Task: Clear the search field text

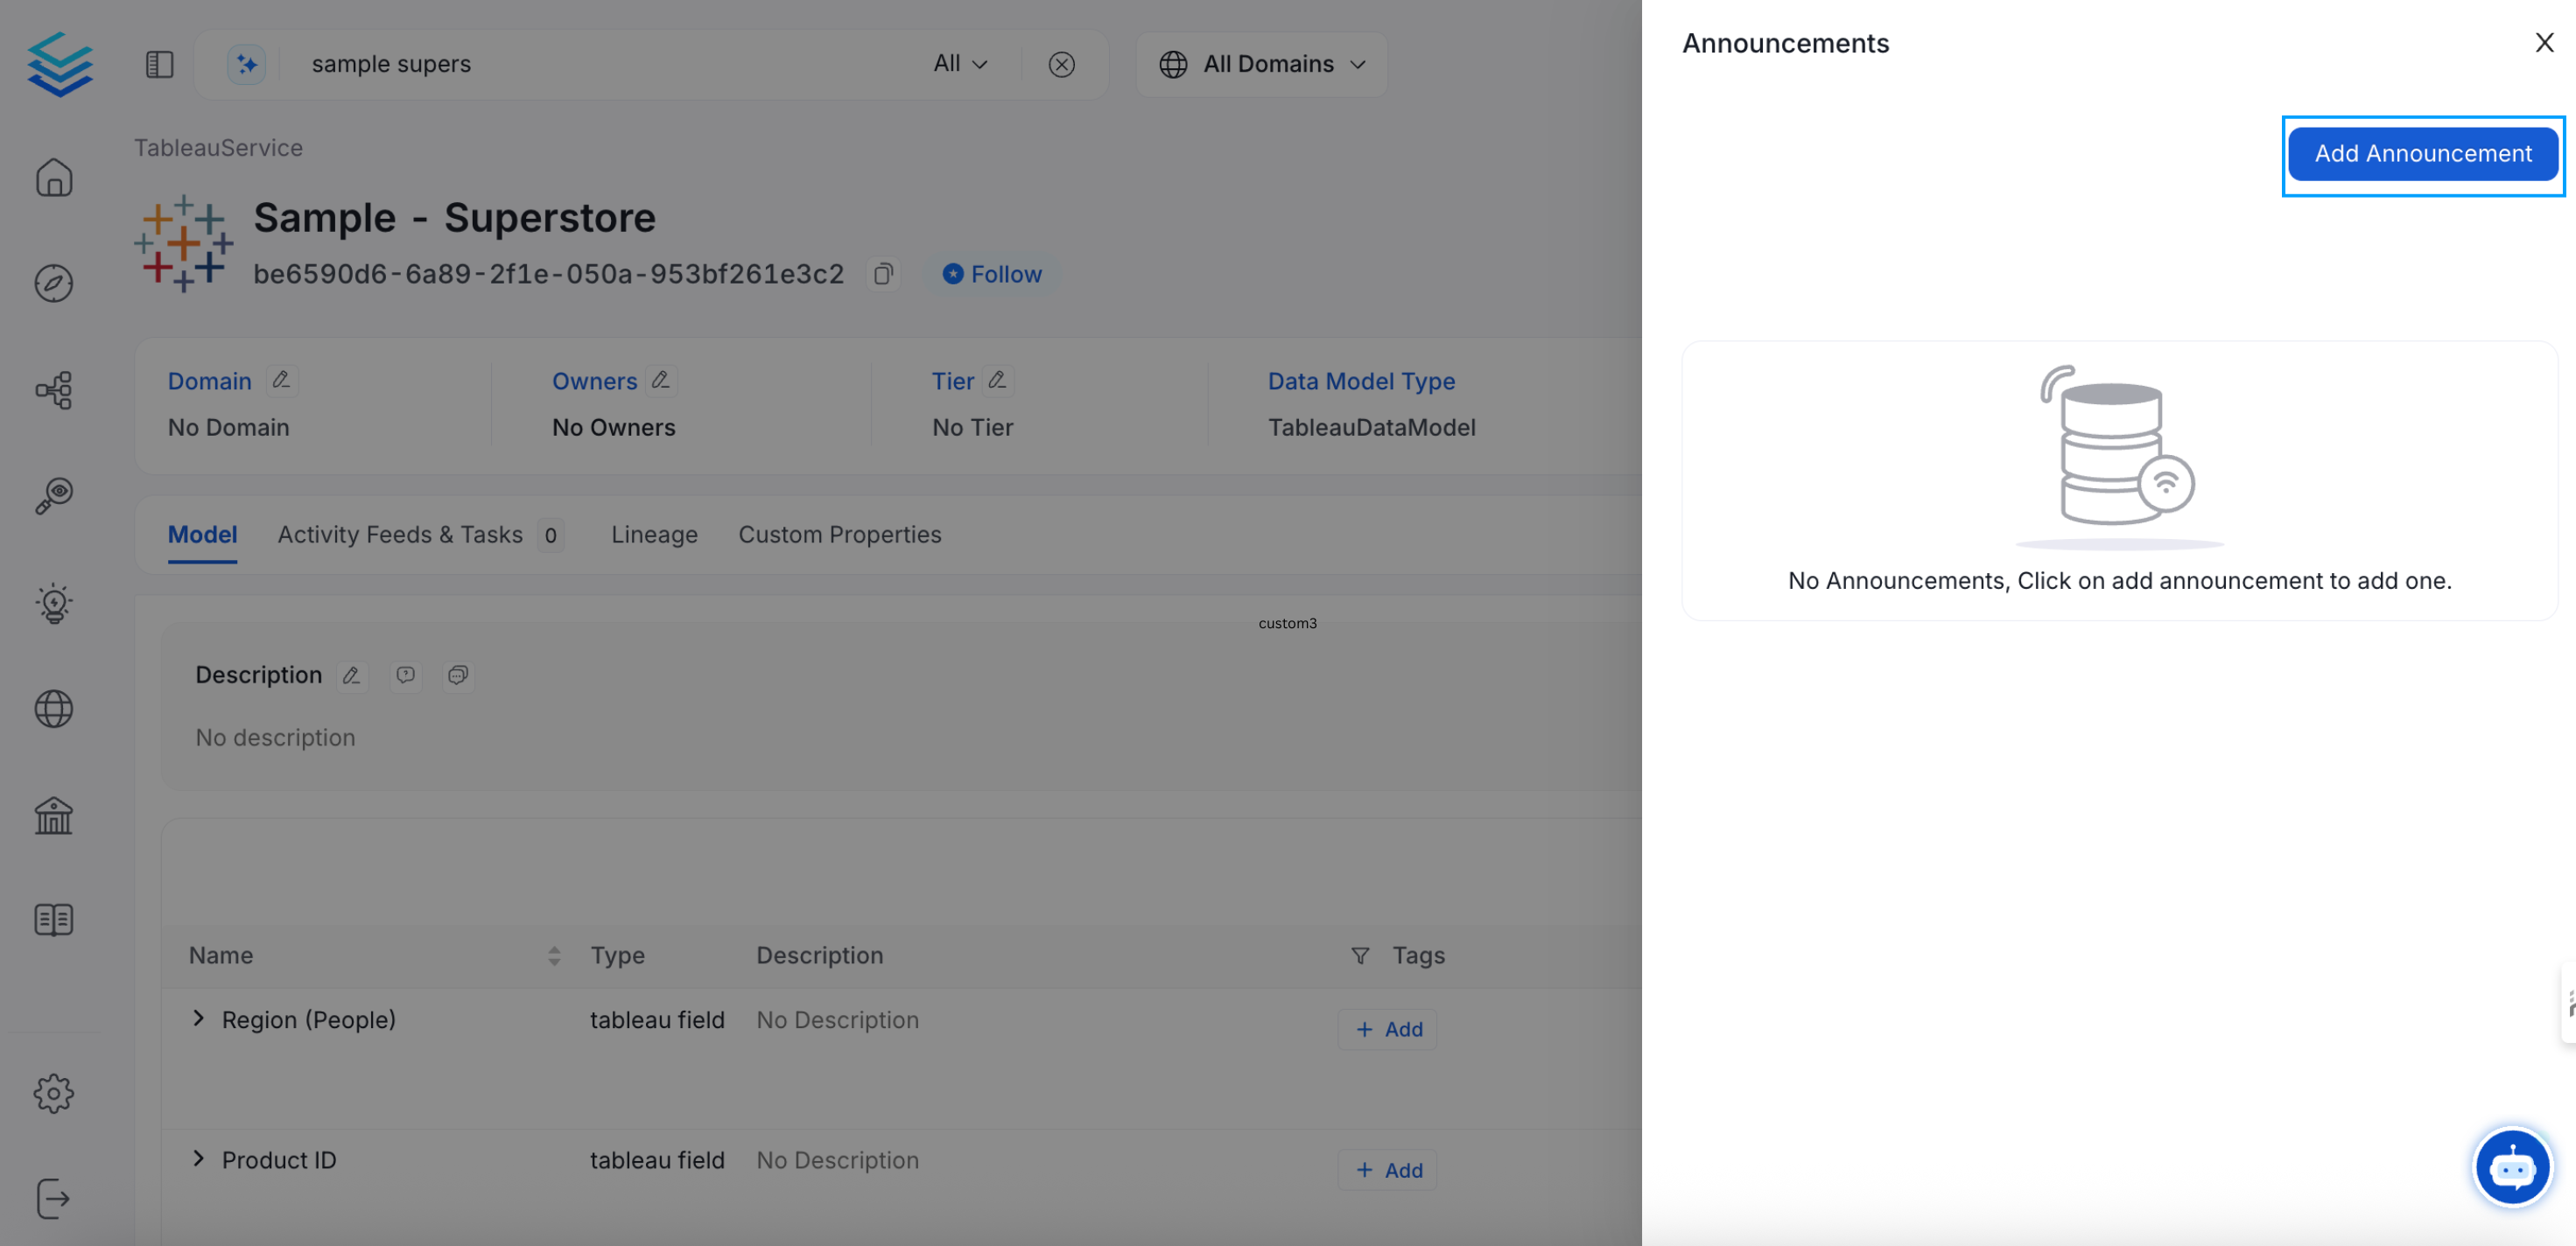Action: click(x=1061, y=65)
